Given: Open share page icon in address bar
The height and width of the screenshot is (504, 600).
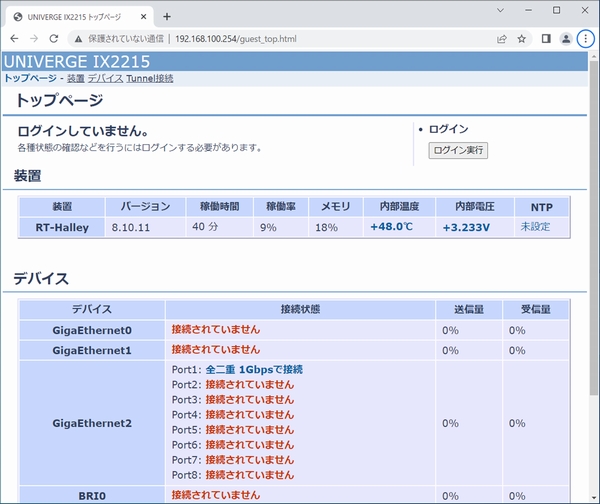Looking at the screenshot, I should (x=502, y=39).
